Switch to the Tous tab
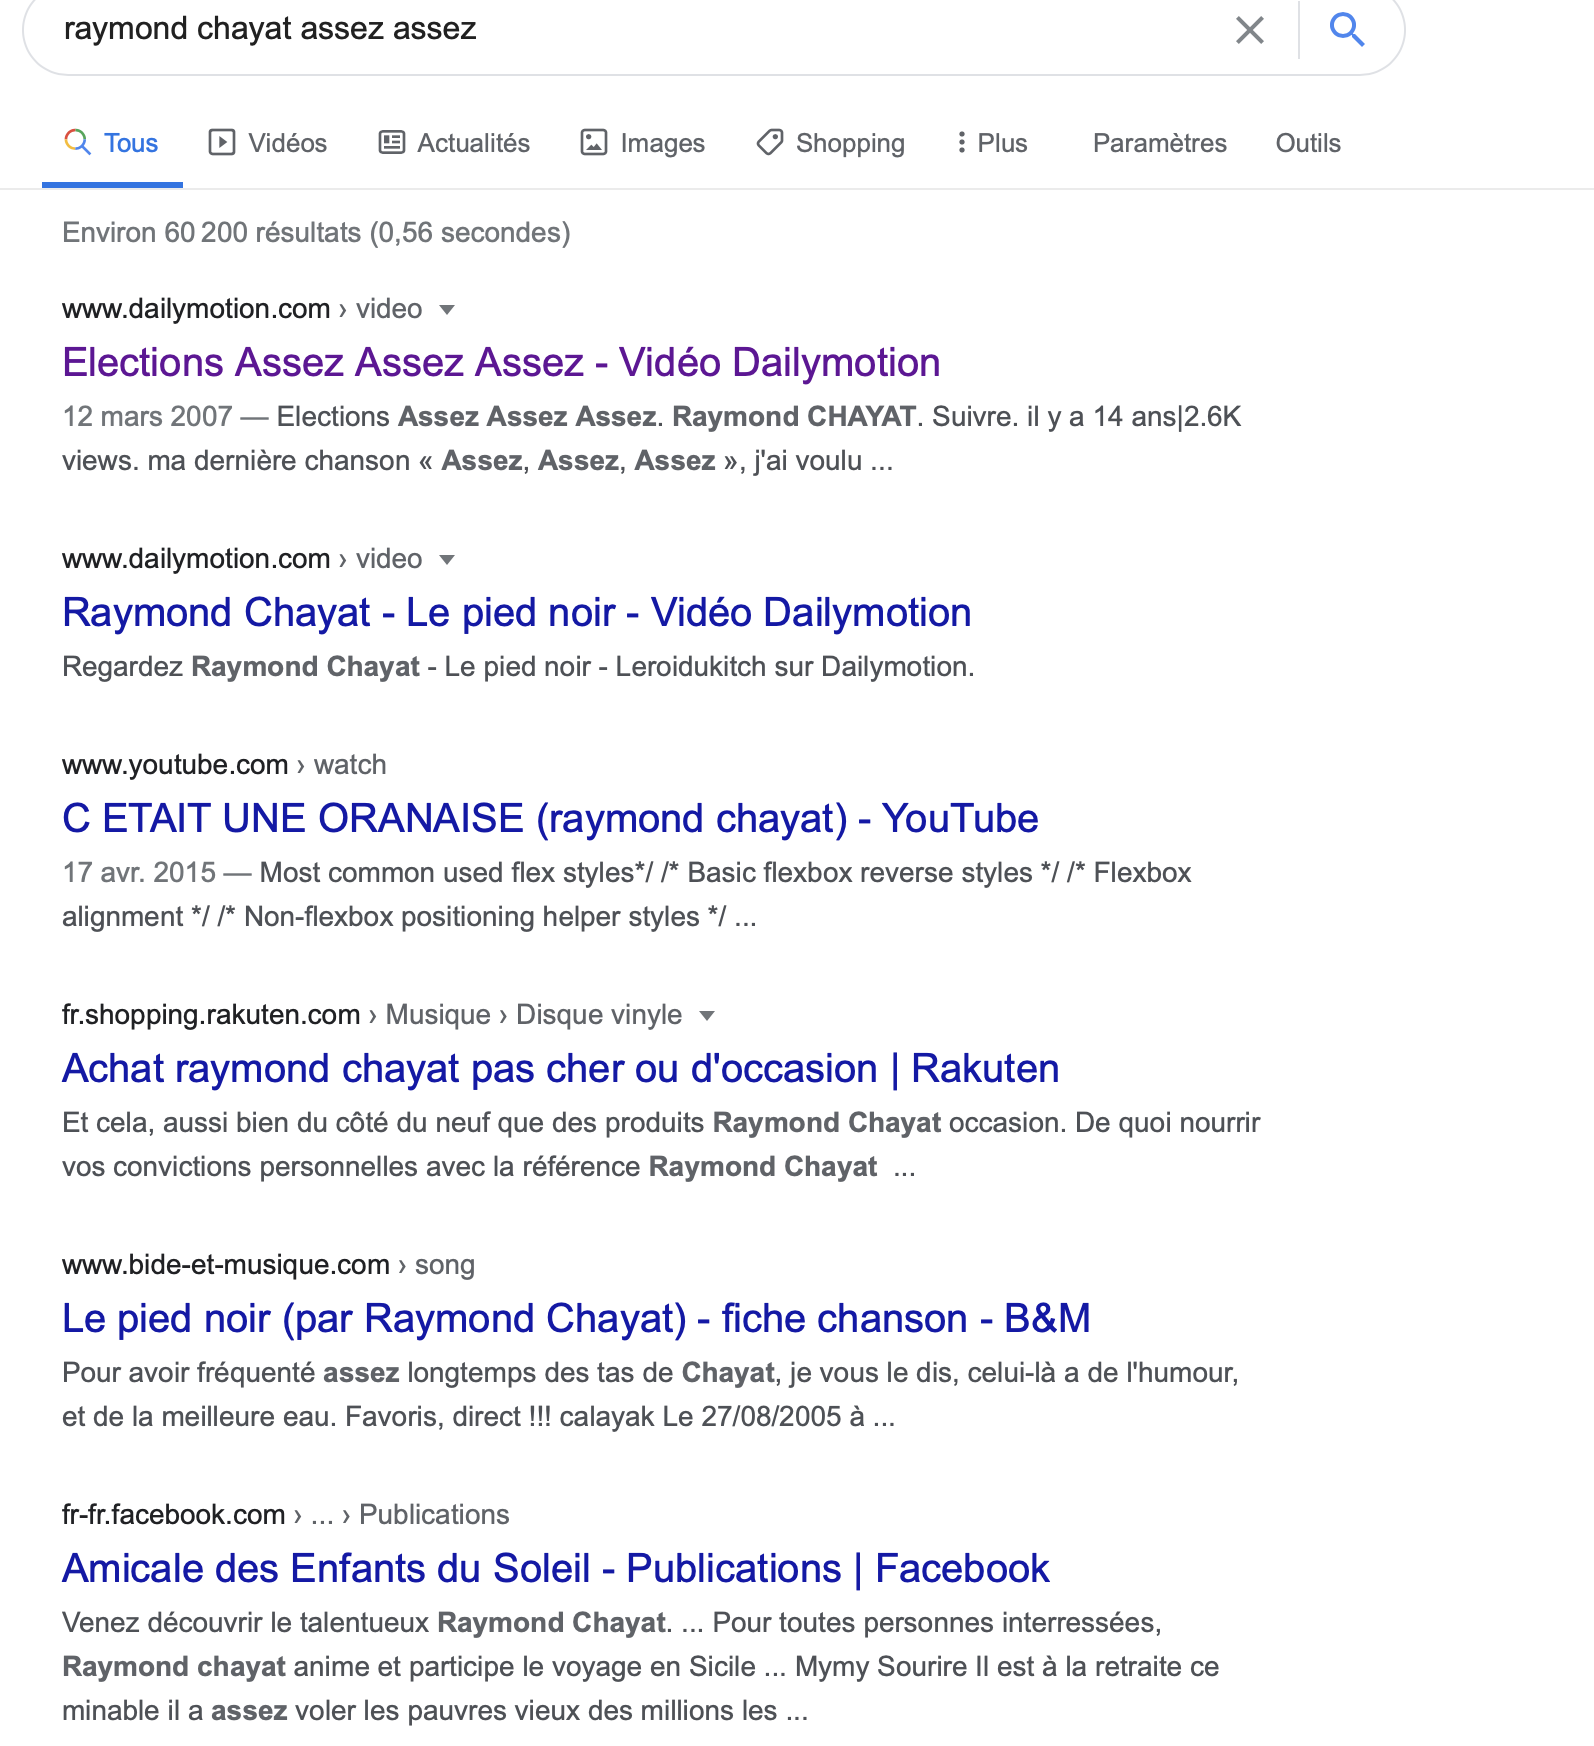This screenshot has height=1746, width=1594. [x=131, y=143]
